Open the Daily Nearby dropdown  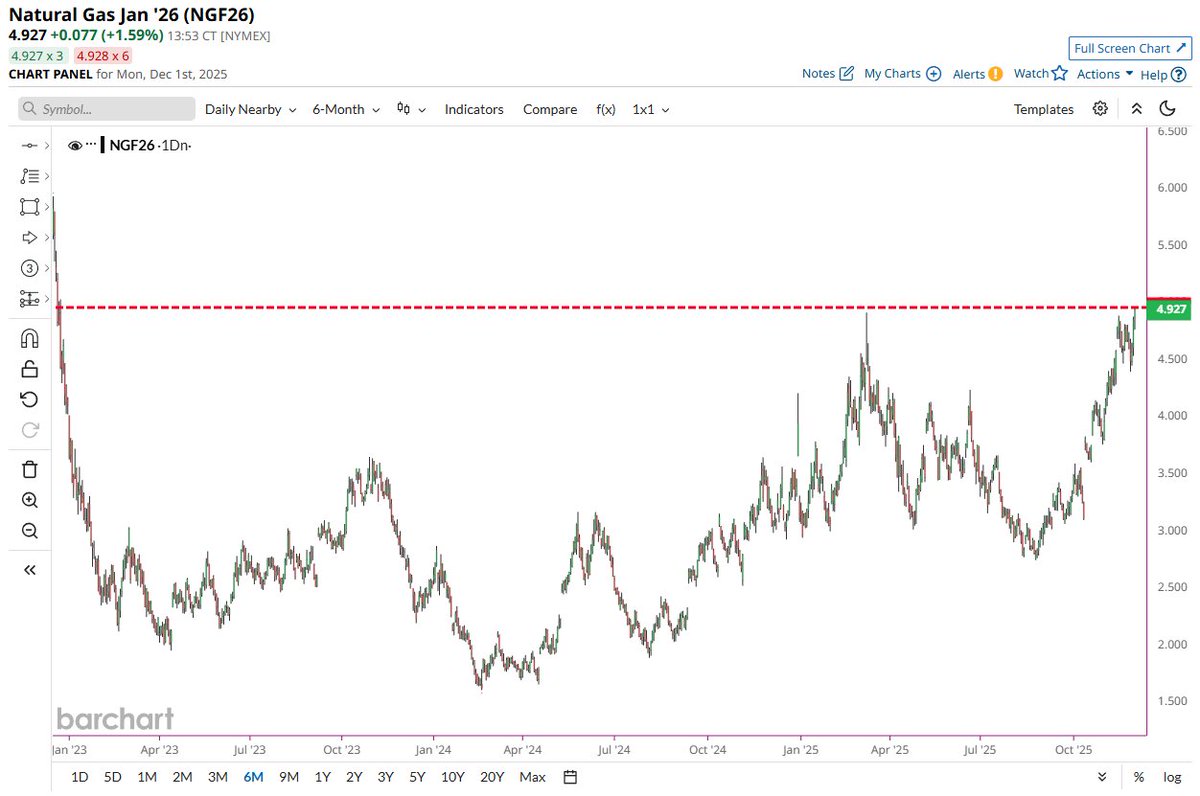point(249,109)
